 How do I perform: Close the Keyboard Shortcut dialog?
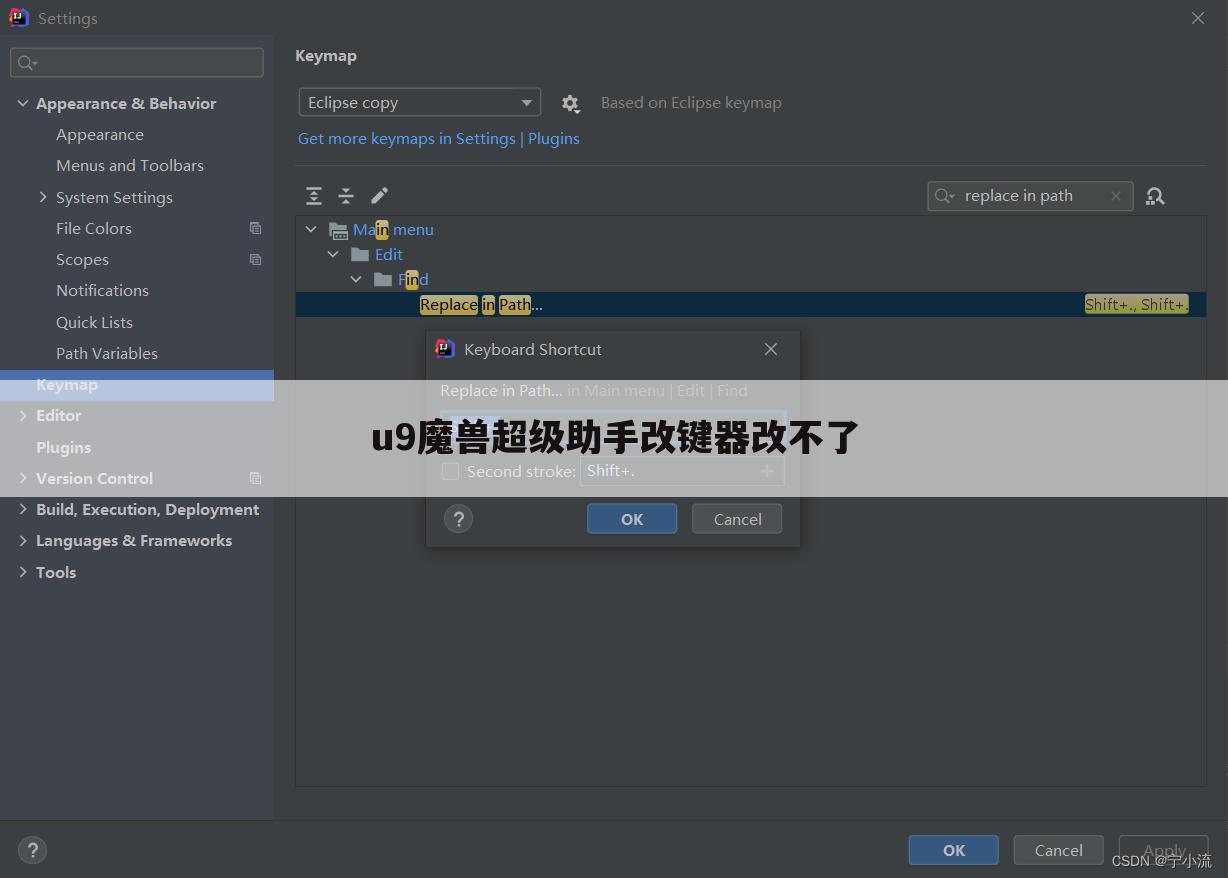click(x=770, y=349)
